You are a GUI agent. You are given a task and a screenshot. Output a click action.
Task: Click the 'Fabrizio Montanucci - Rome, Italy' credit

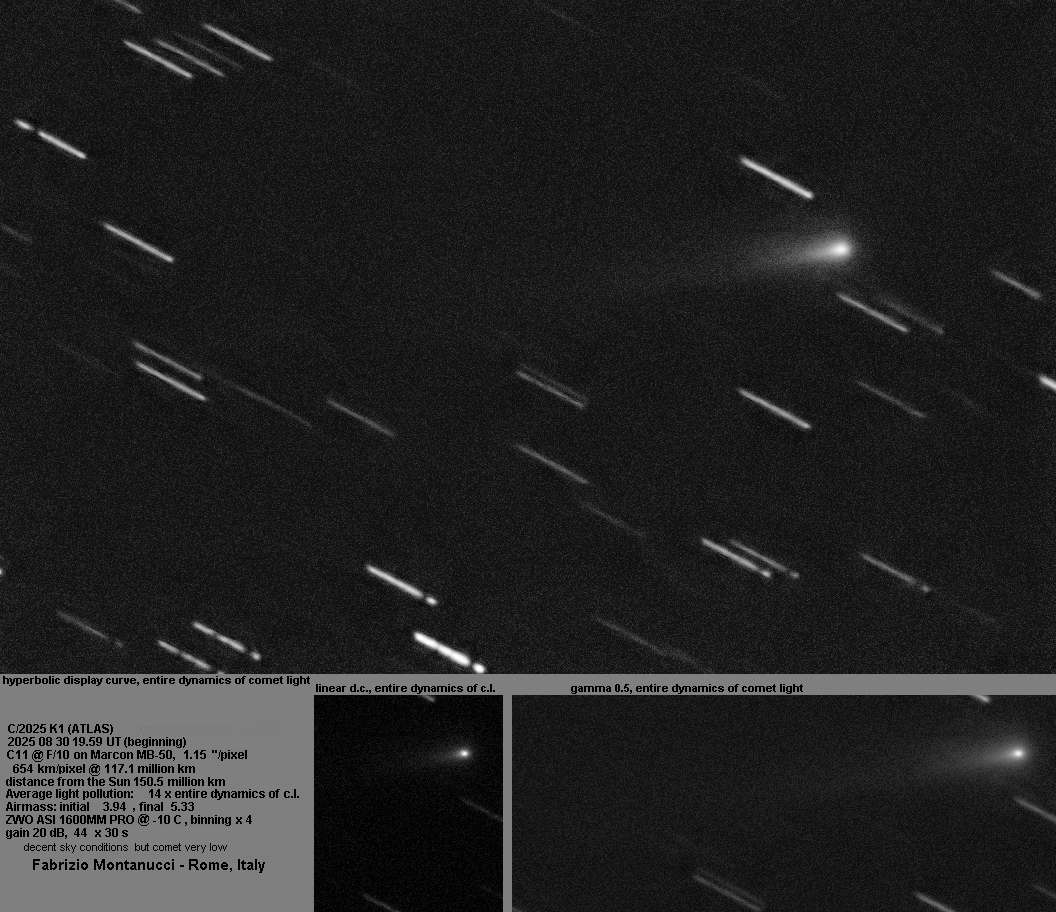[149, 865]
